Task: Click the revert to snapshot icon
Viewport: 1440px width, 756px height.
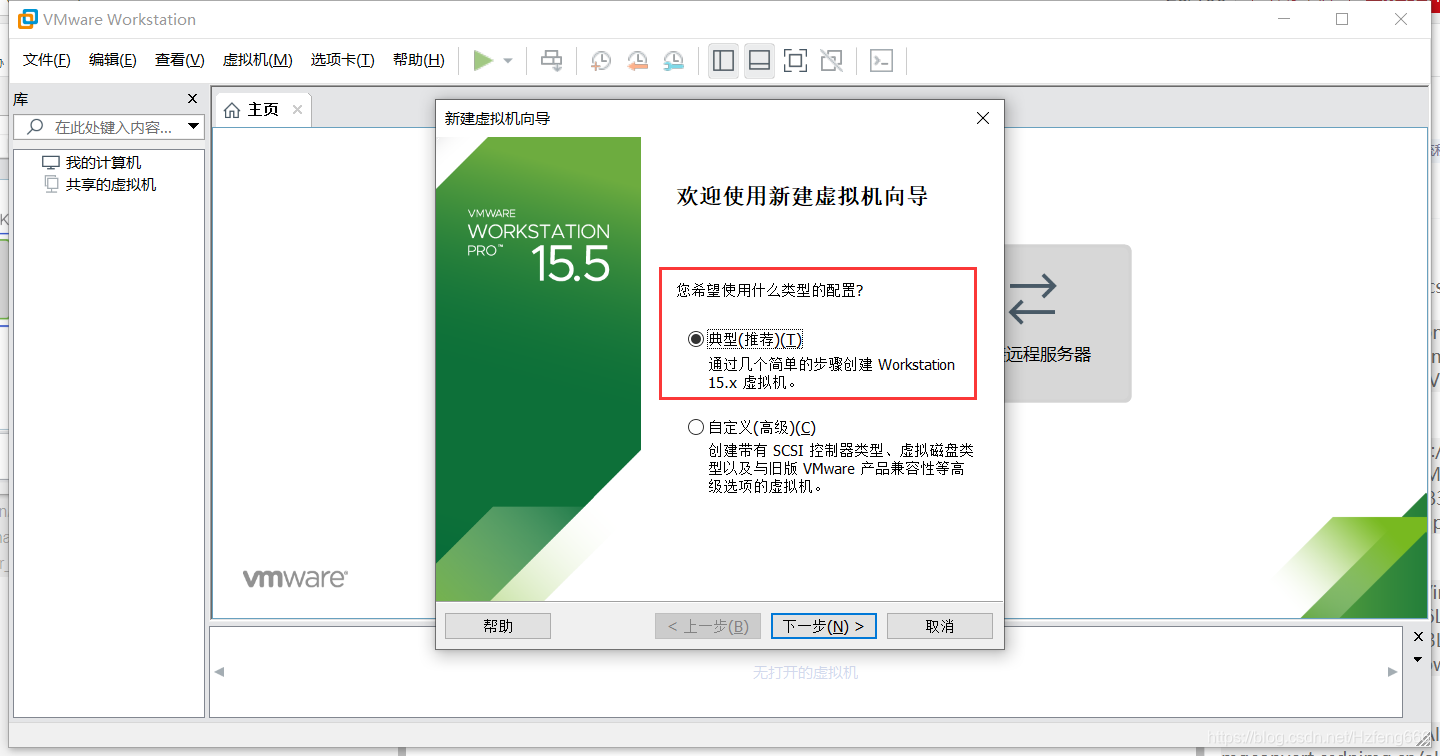Action: click(637, 61)
